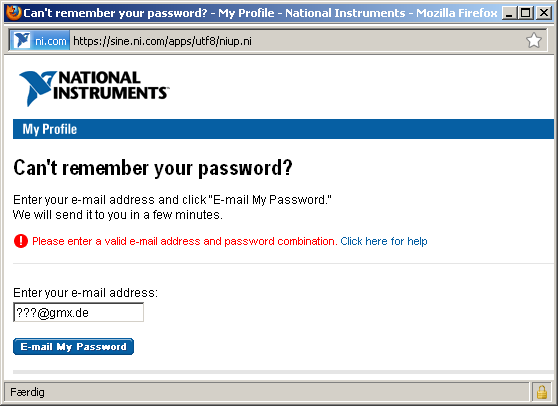
Task: Click the Can't remember your password heading
Action: pyautogui.click(x=153, y=168)
